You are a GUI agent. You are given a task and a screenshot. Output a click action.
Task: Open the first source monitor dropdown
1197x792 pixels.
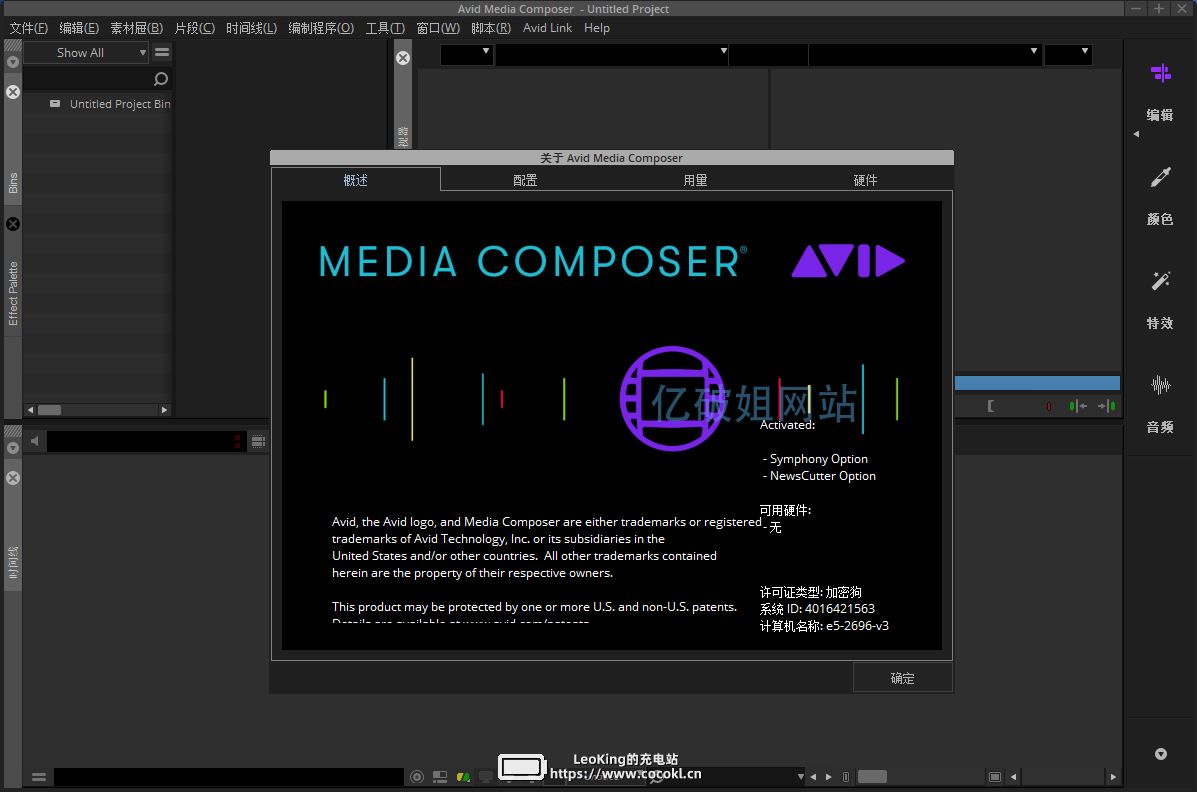(467, 54)
